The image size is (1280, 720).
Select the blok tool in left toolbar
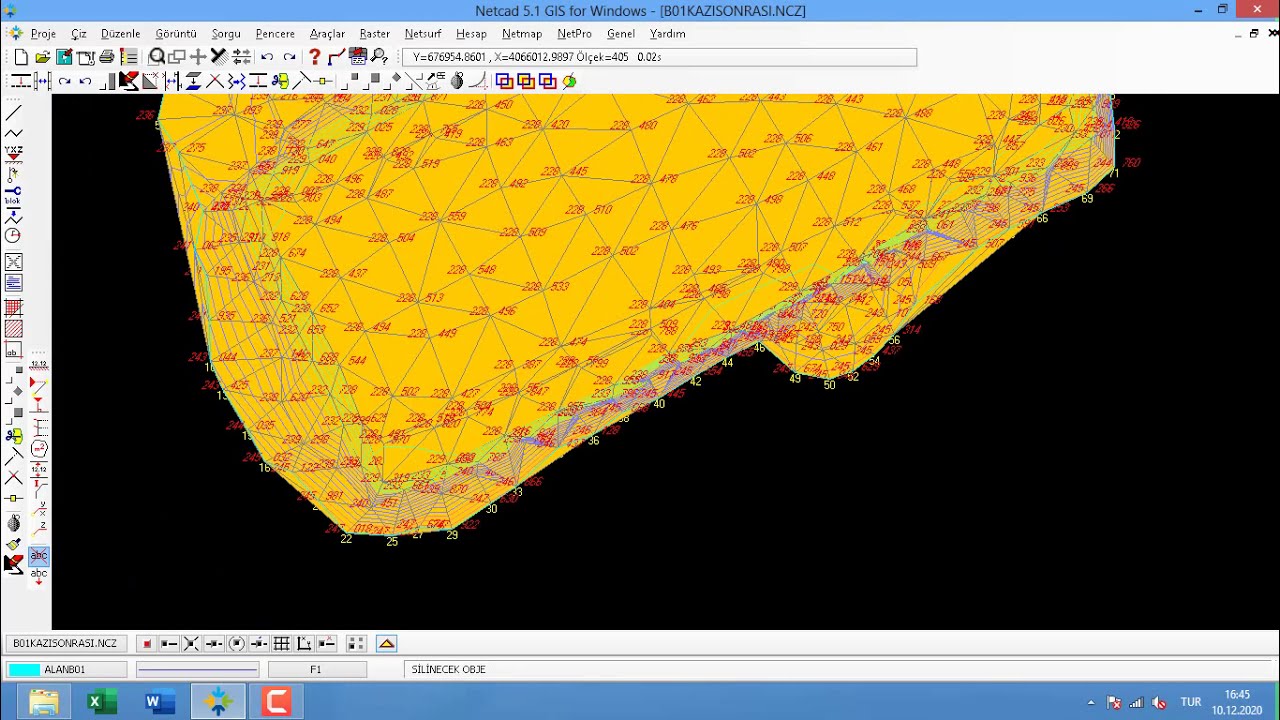(13, 194)
